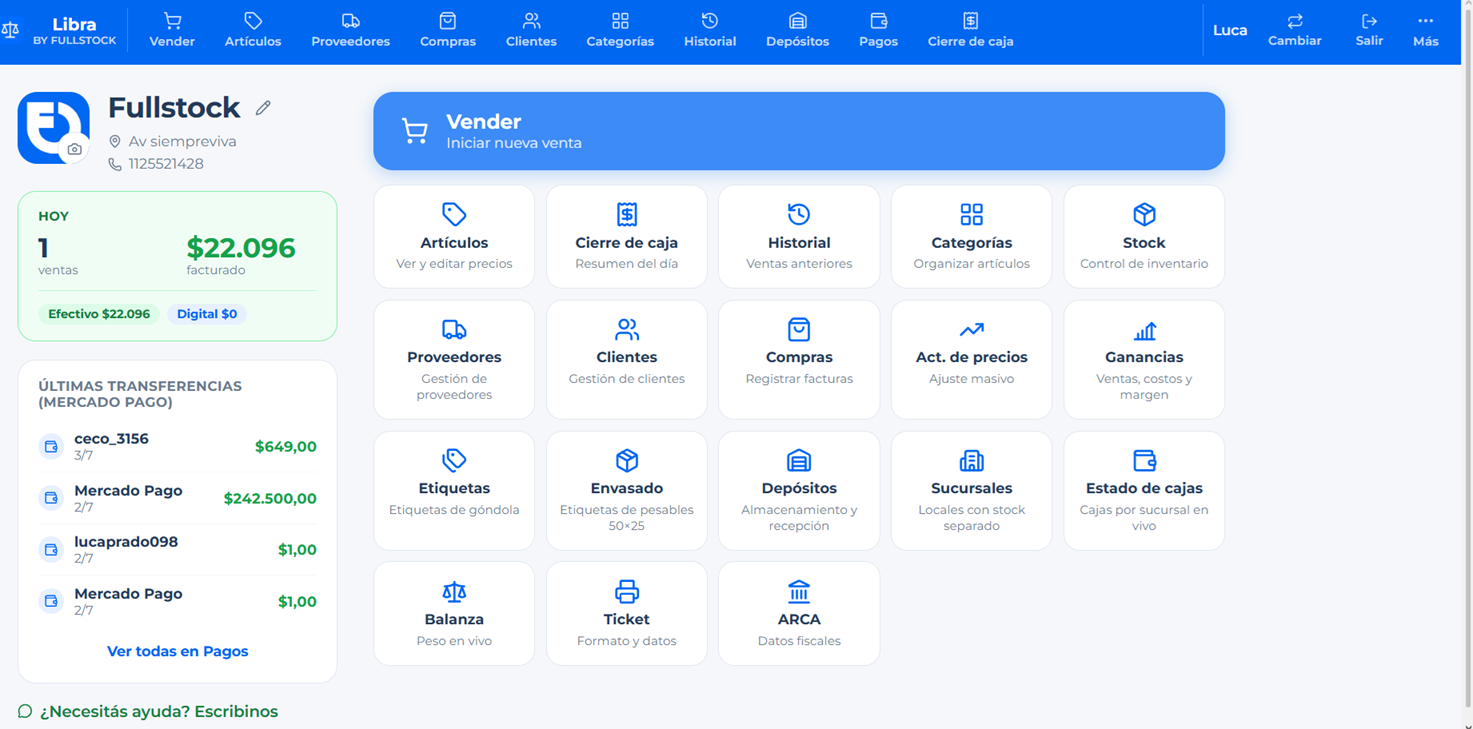Click the Digital $0 badge
Image resolution: width=1473 pixels, height=729 pixels.
[207, 314]
